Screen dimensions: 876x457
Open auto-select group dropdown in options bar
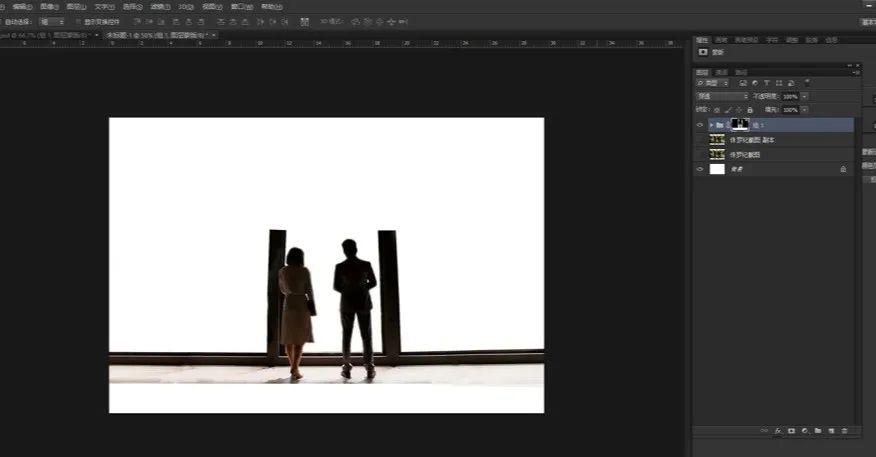tap(52, 22)
